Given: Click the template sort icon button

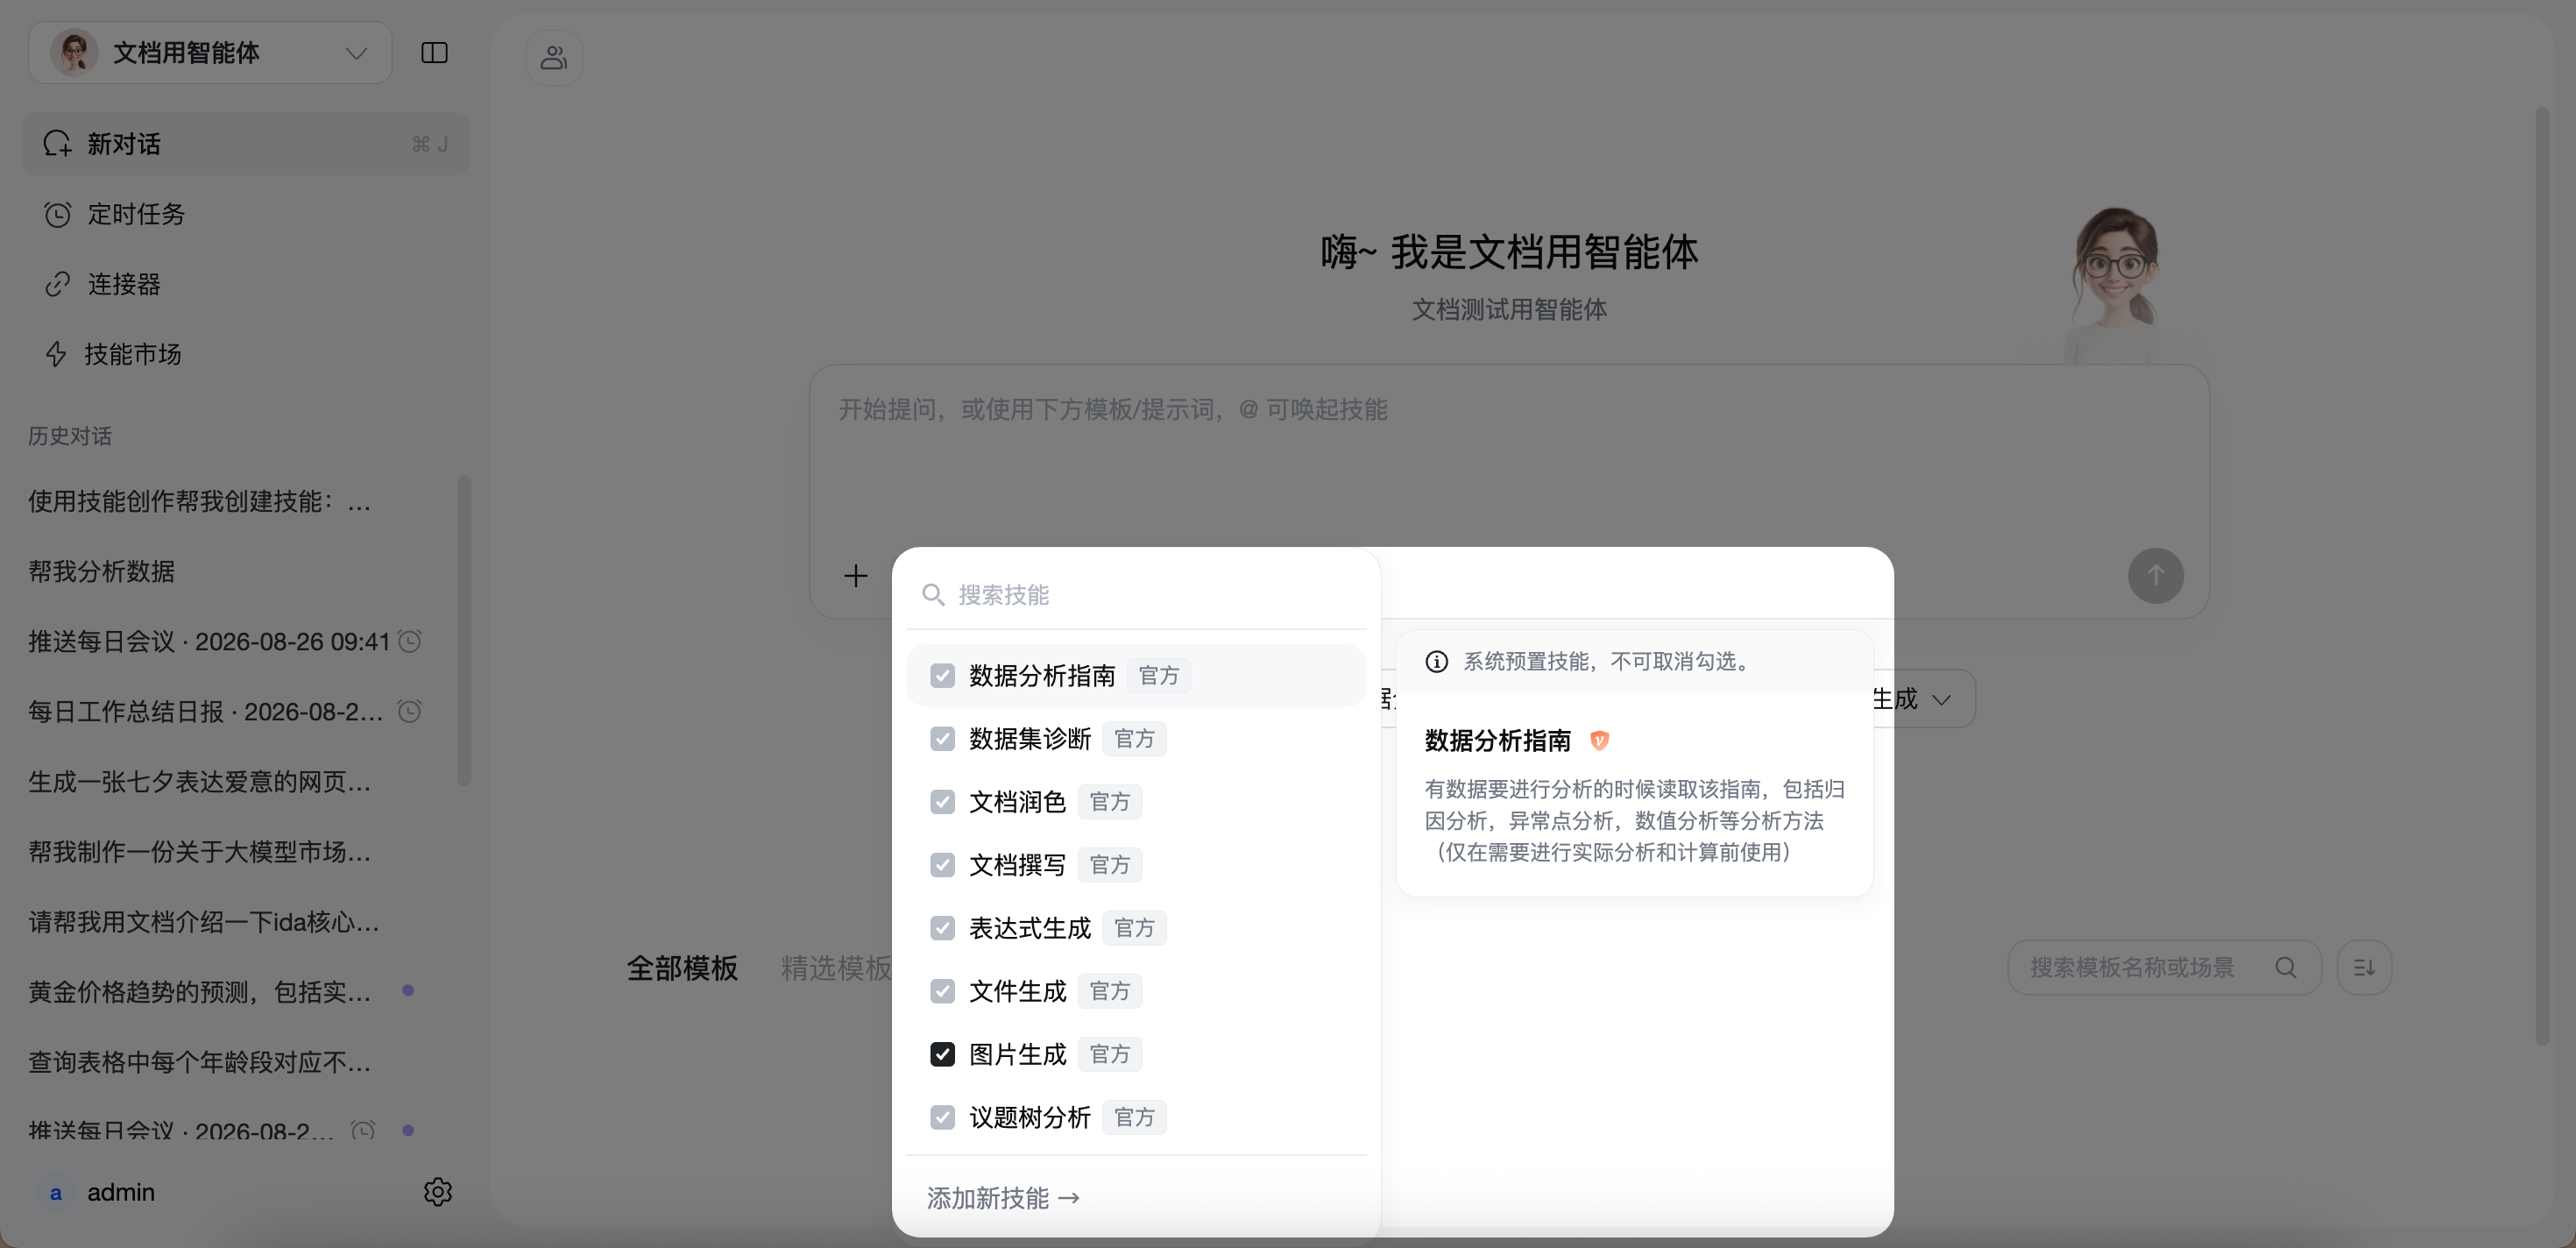Looking at the screenshot, I should tap(2364, 967).
